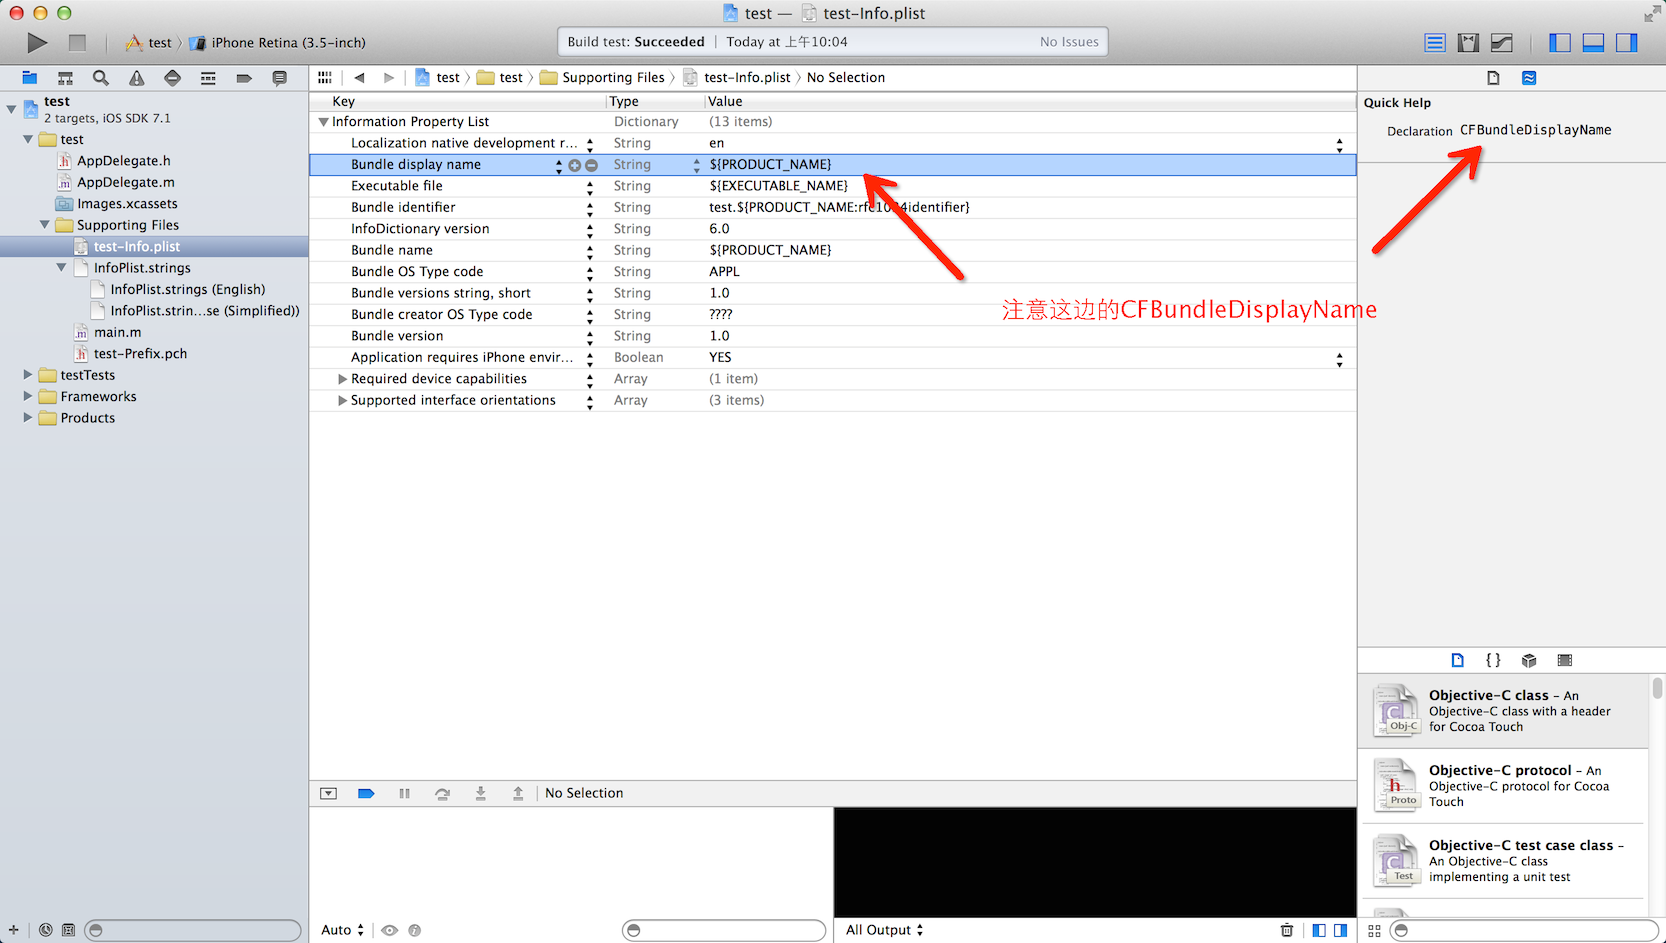Step over in the debug bar
The height and width of the screenshot is (943, 1666).
click(x=442, y=793)
